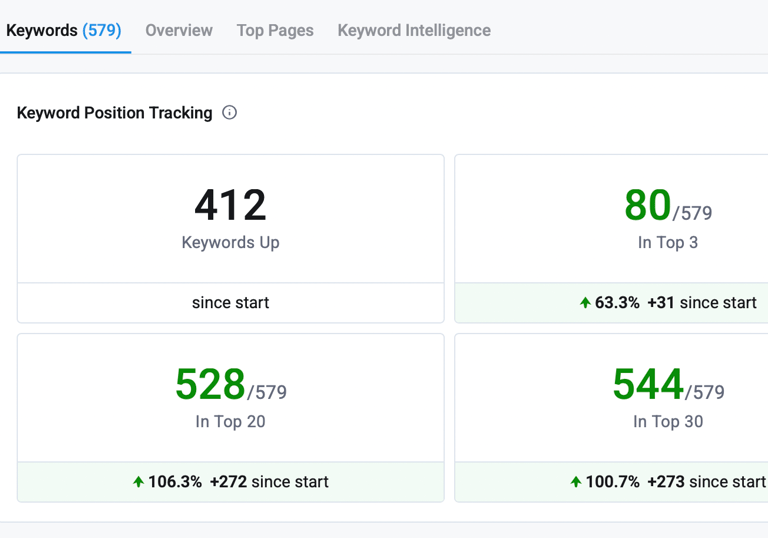Click the 'Keyword Position Tracking' heading
Viewport: 768px width, 538px height.
(x=115, y=113)
